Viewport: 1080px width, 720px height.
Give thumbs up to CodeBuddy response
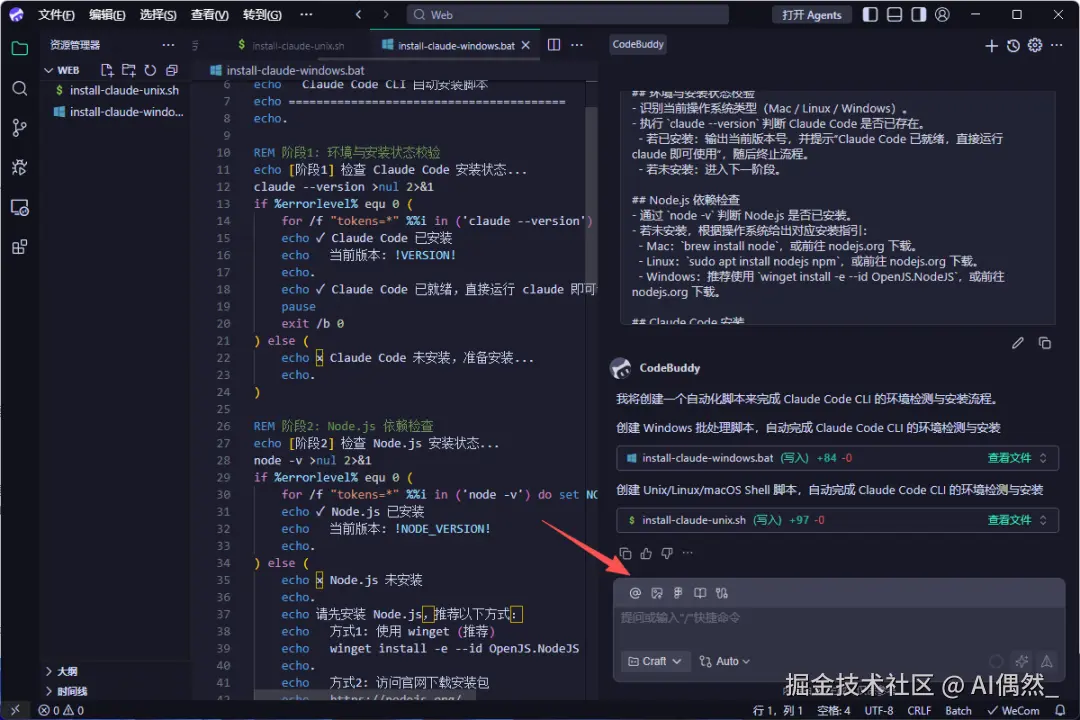pyautogui.click(x=646, y=553)
